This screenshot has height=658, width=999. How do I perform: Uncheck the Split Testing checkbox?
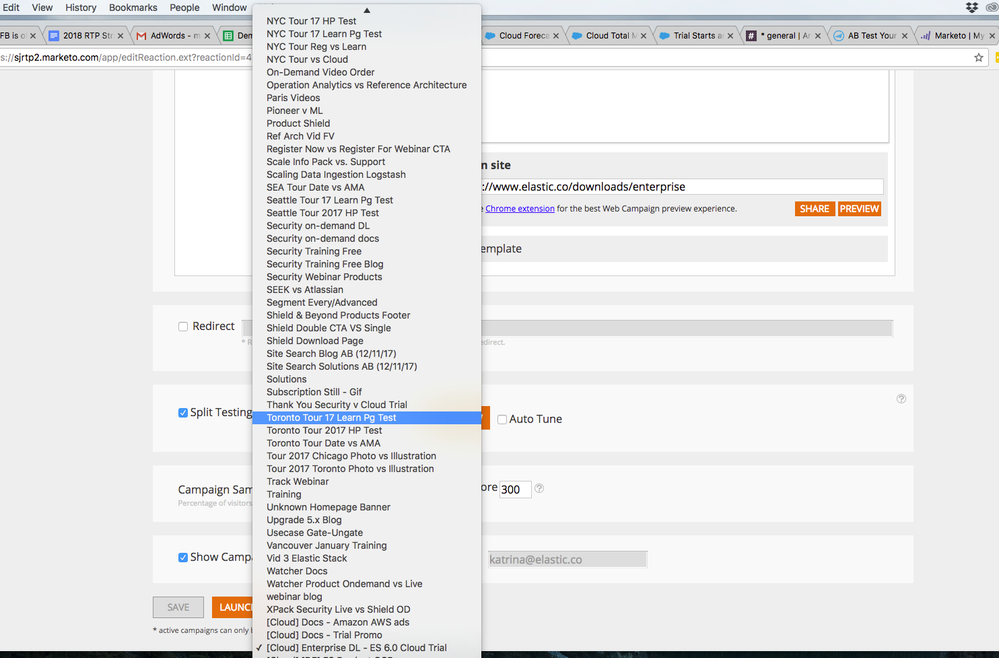[183, 413]
